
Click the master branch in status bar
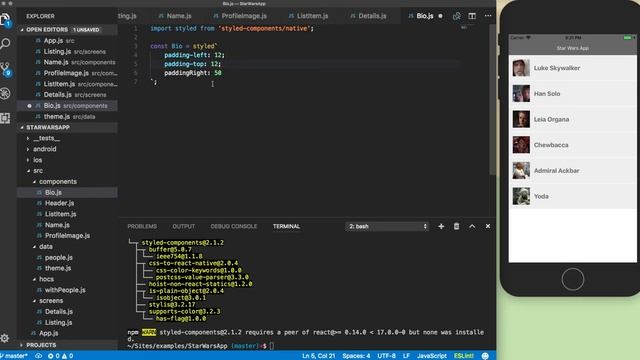pos(14,356)
